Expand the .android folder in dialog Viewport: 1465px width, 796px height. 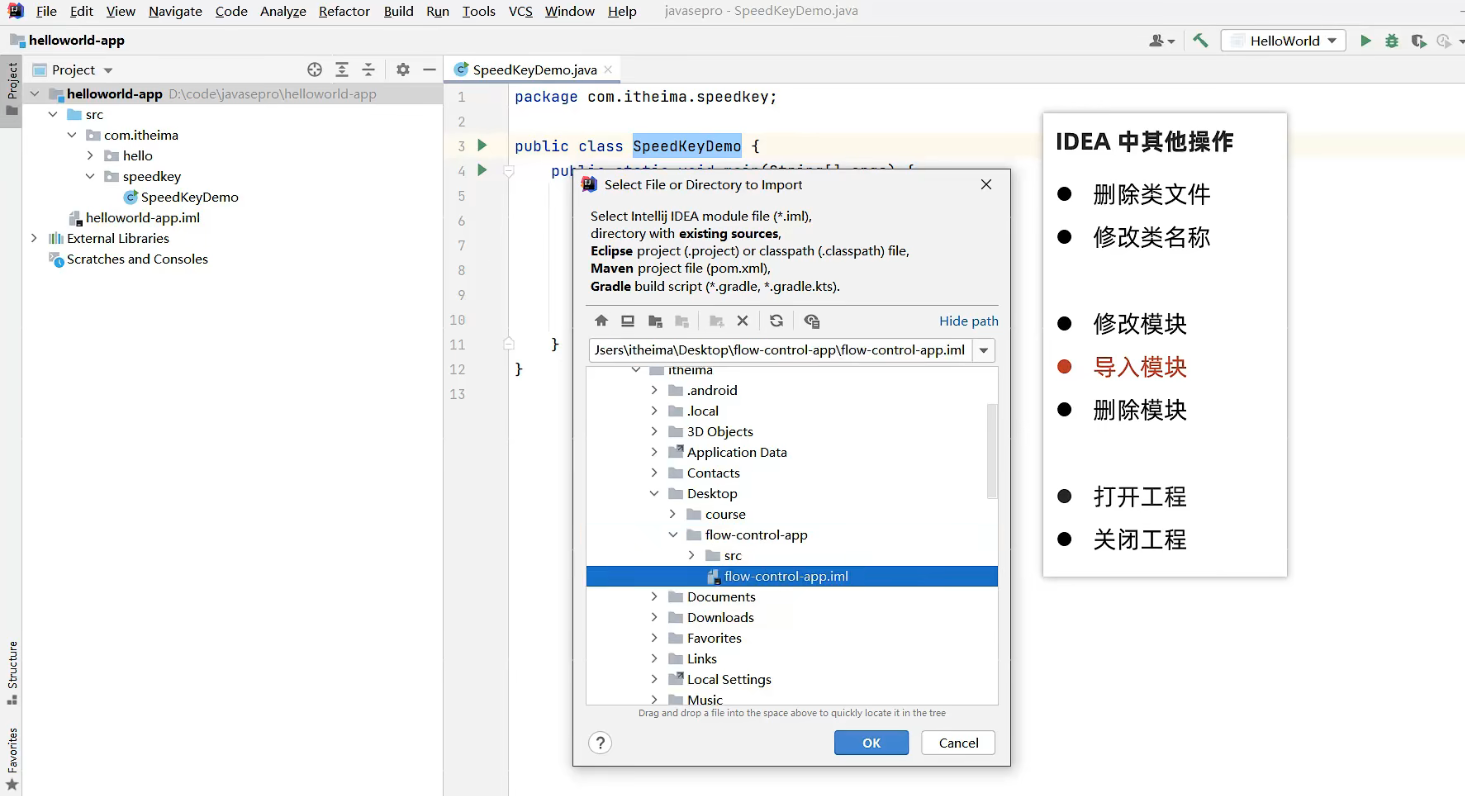coord(655,391)
